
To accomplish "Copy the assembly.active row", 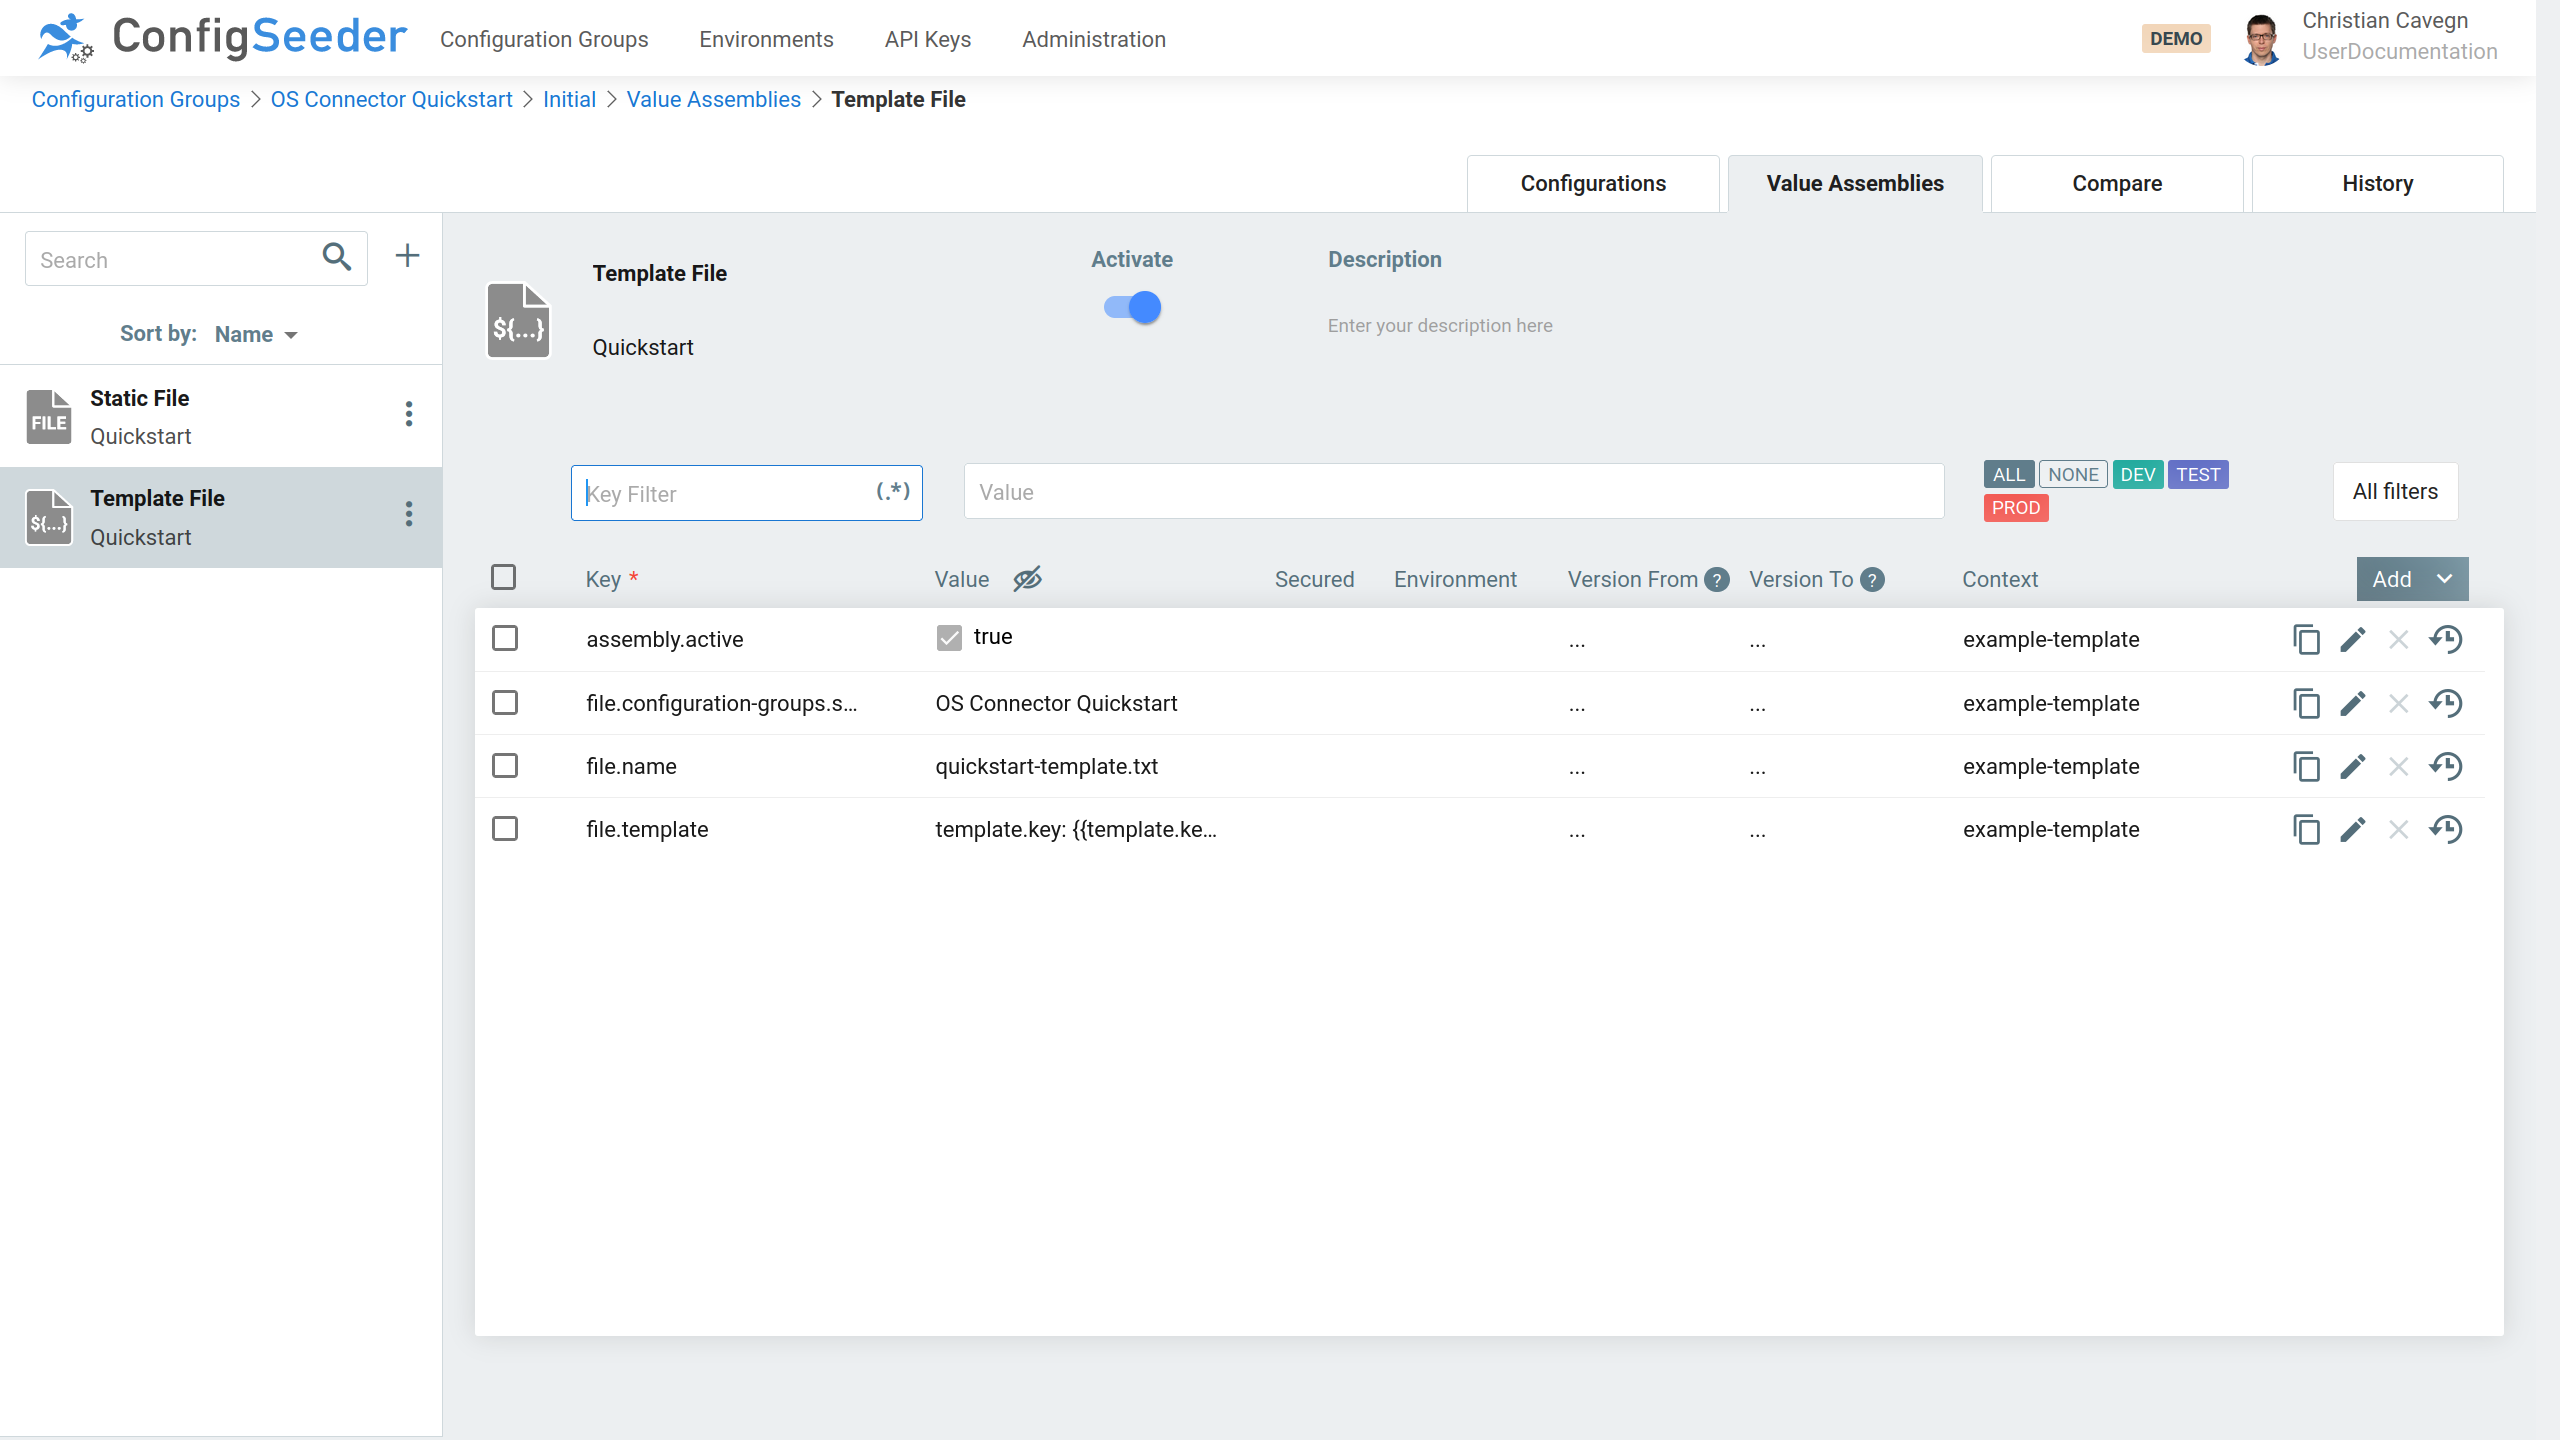I will [x=2306, y=639].
